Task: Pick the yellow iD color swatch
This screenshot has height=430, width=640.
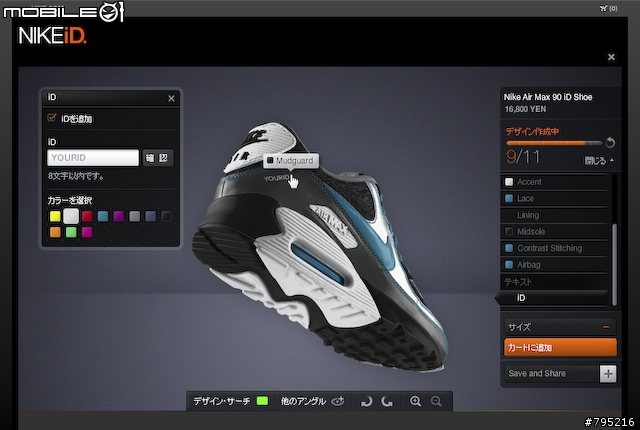Action: (55, 216)
